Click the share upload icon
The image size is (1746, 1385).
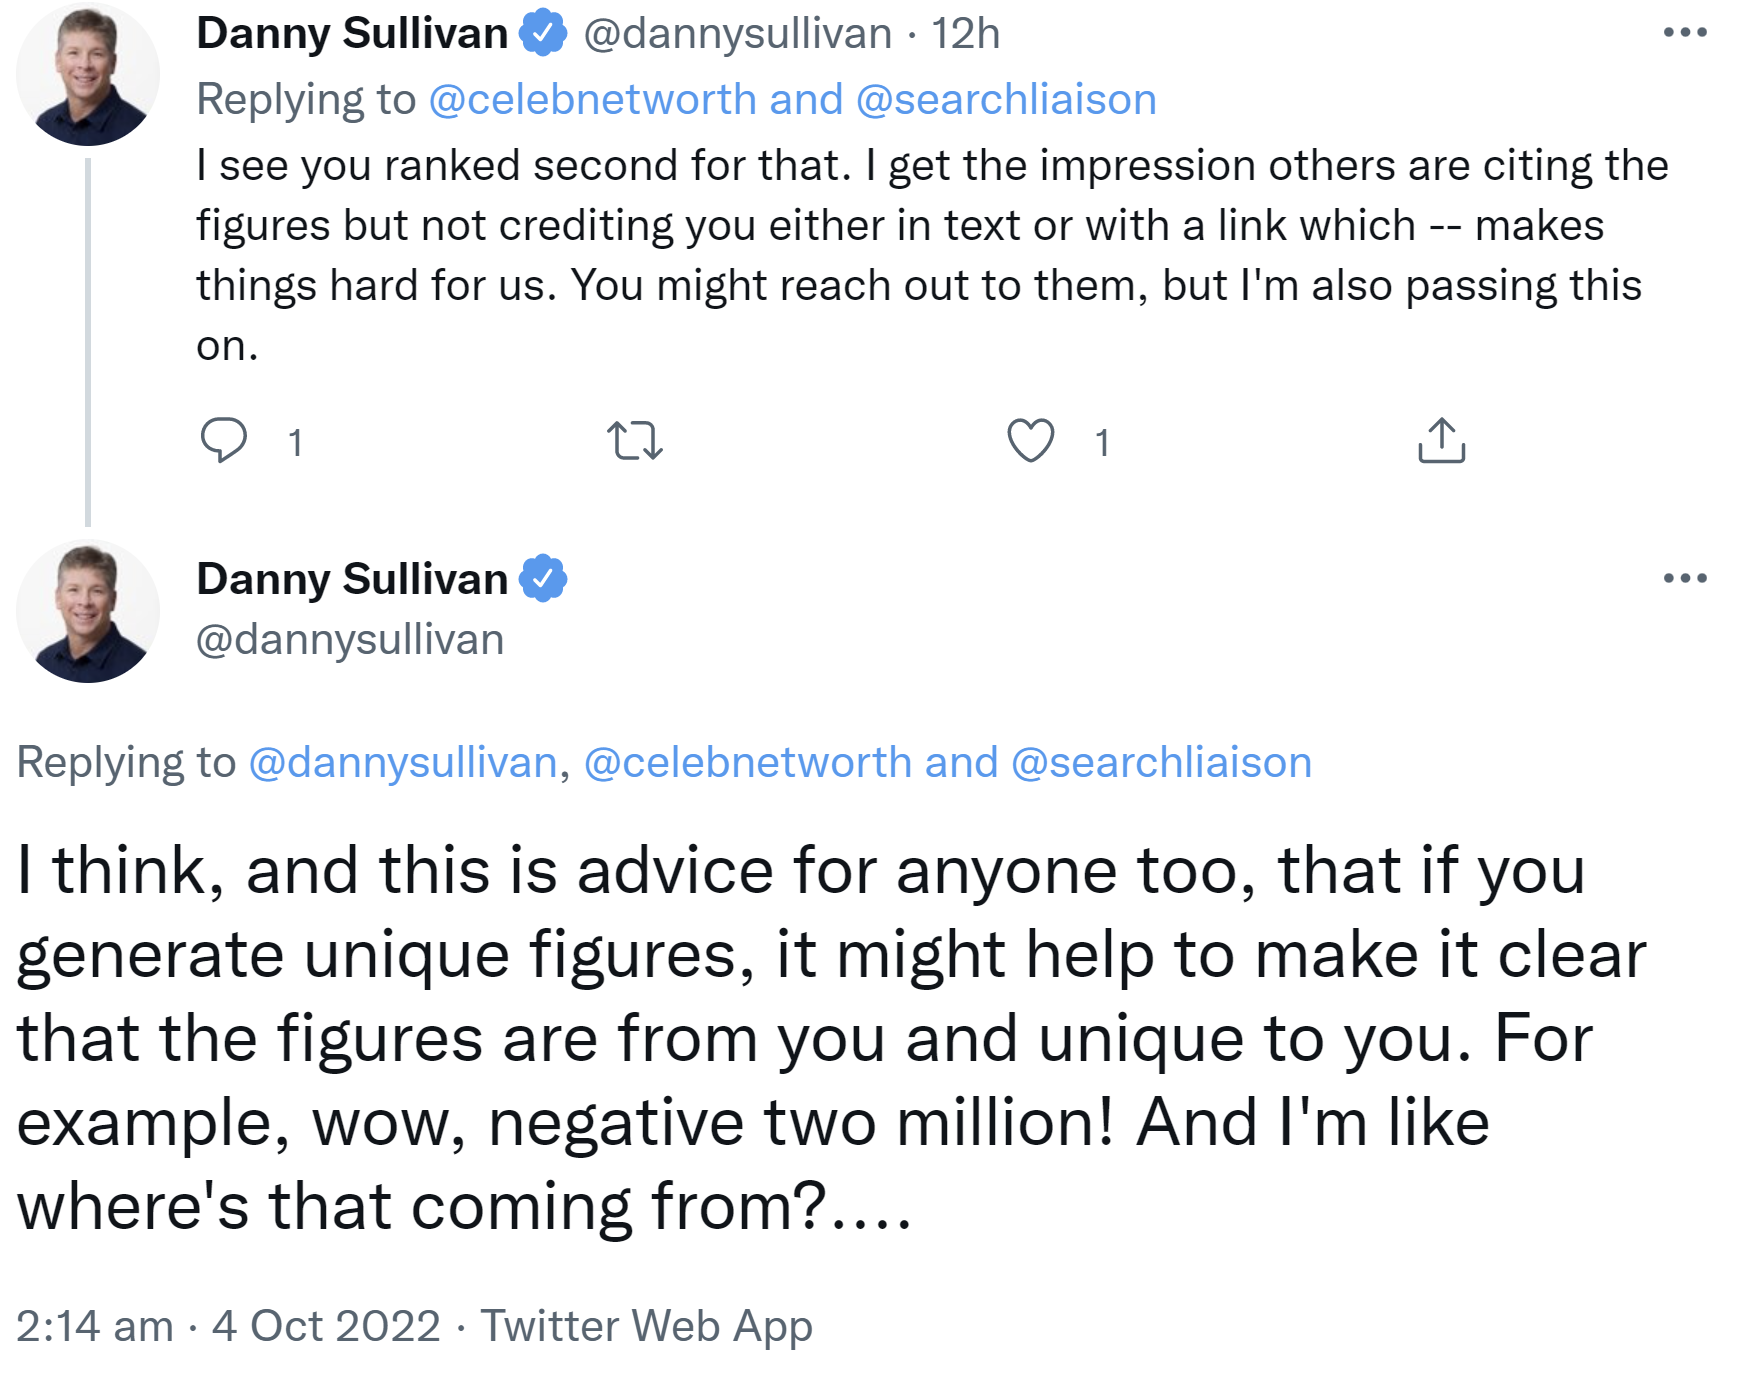(x=1441, y=440)
